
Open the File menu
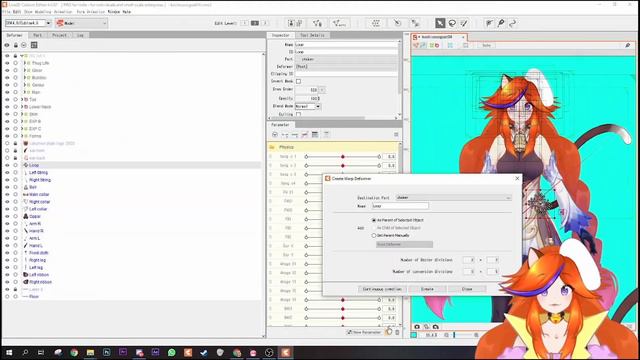point(7,12)
